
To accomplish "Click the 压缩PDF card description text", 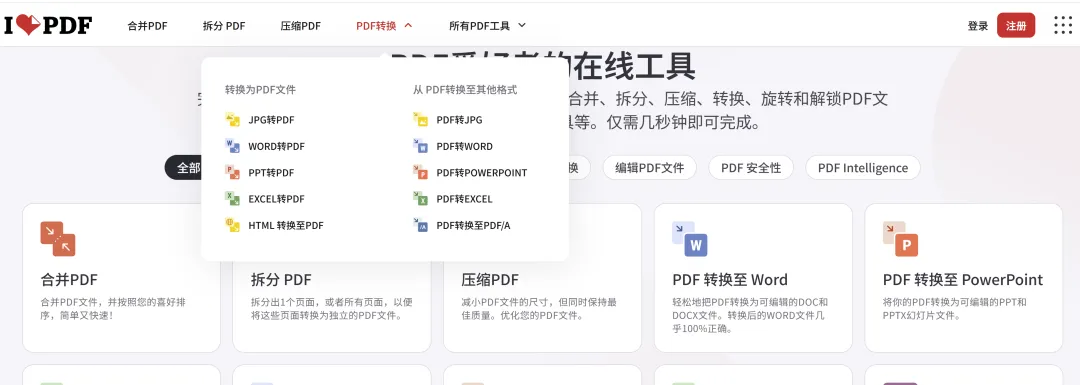I will click(x=539, y=309).
